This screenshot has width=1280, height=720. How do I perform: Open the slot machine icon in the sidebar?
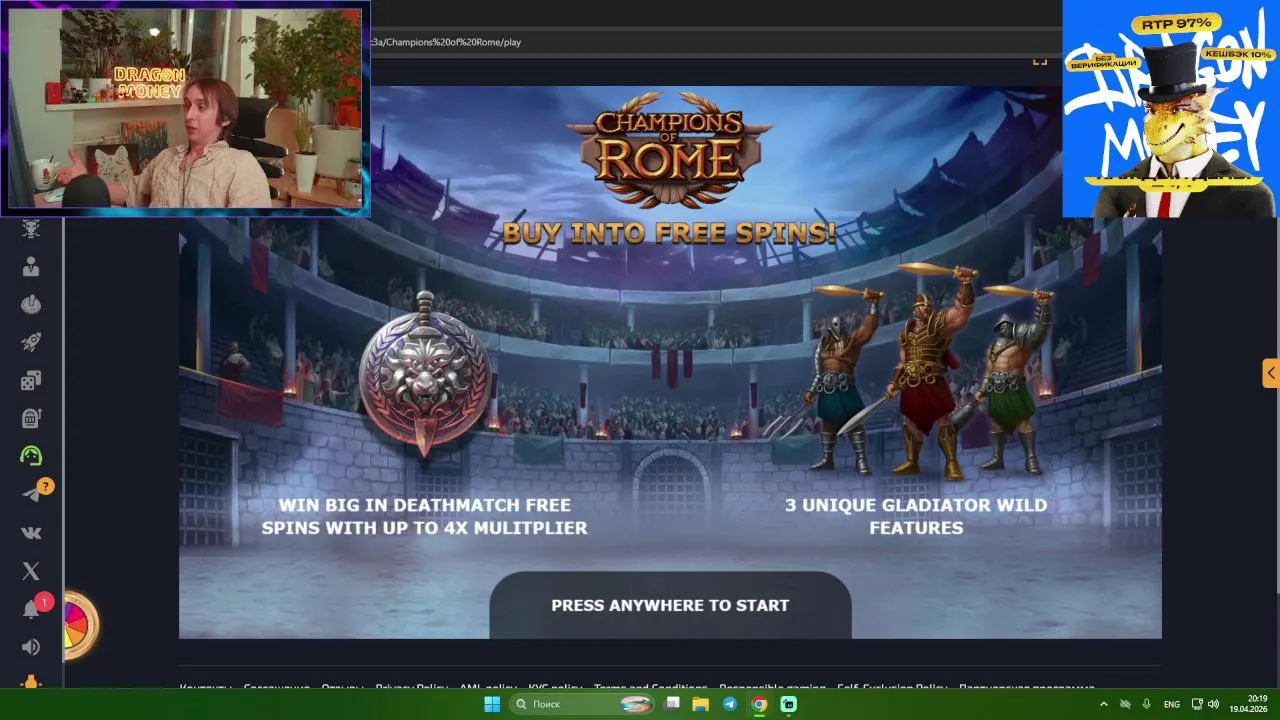click(31, 418)
